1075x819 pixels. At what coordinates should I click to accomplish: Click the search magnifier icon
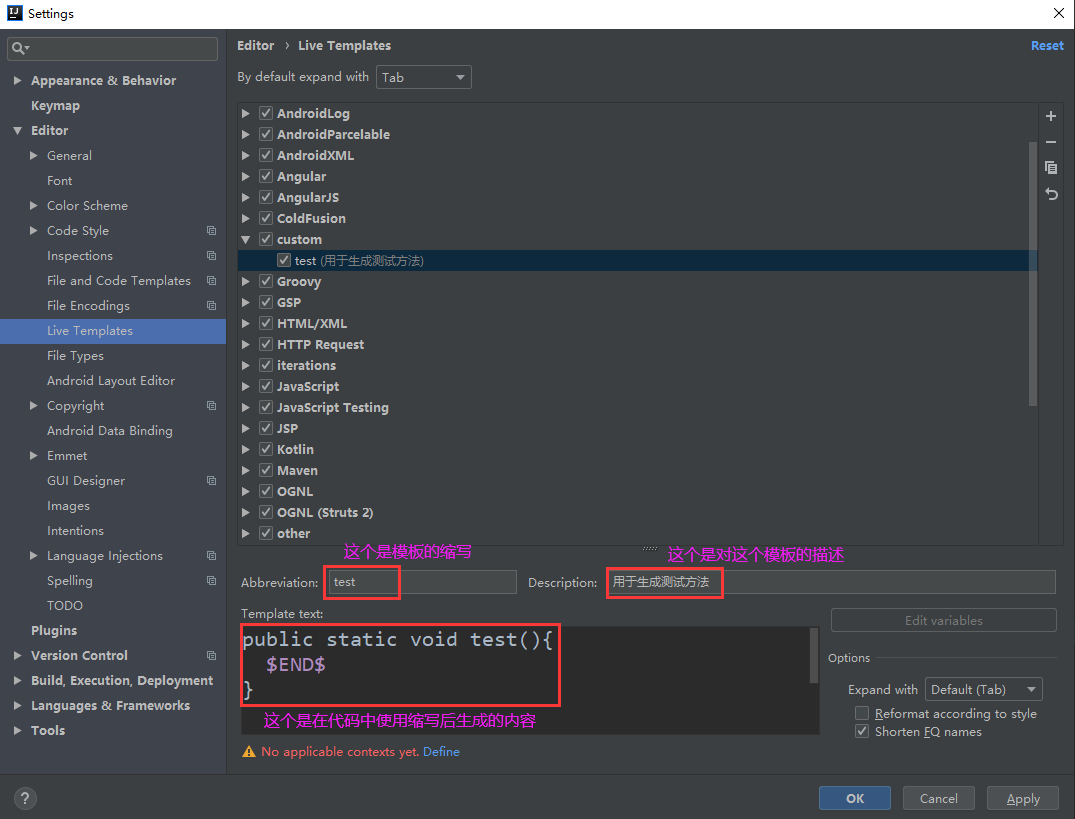coord(19,48)
